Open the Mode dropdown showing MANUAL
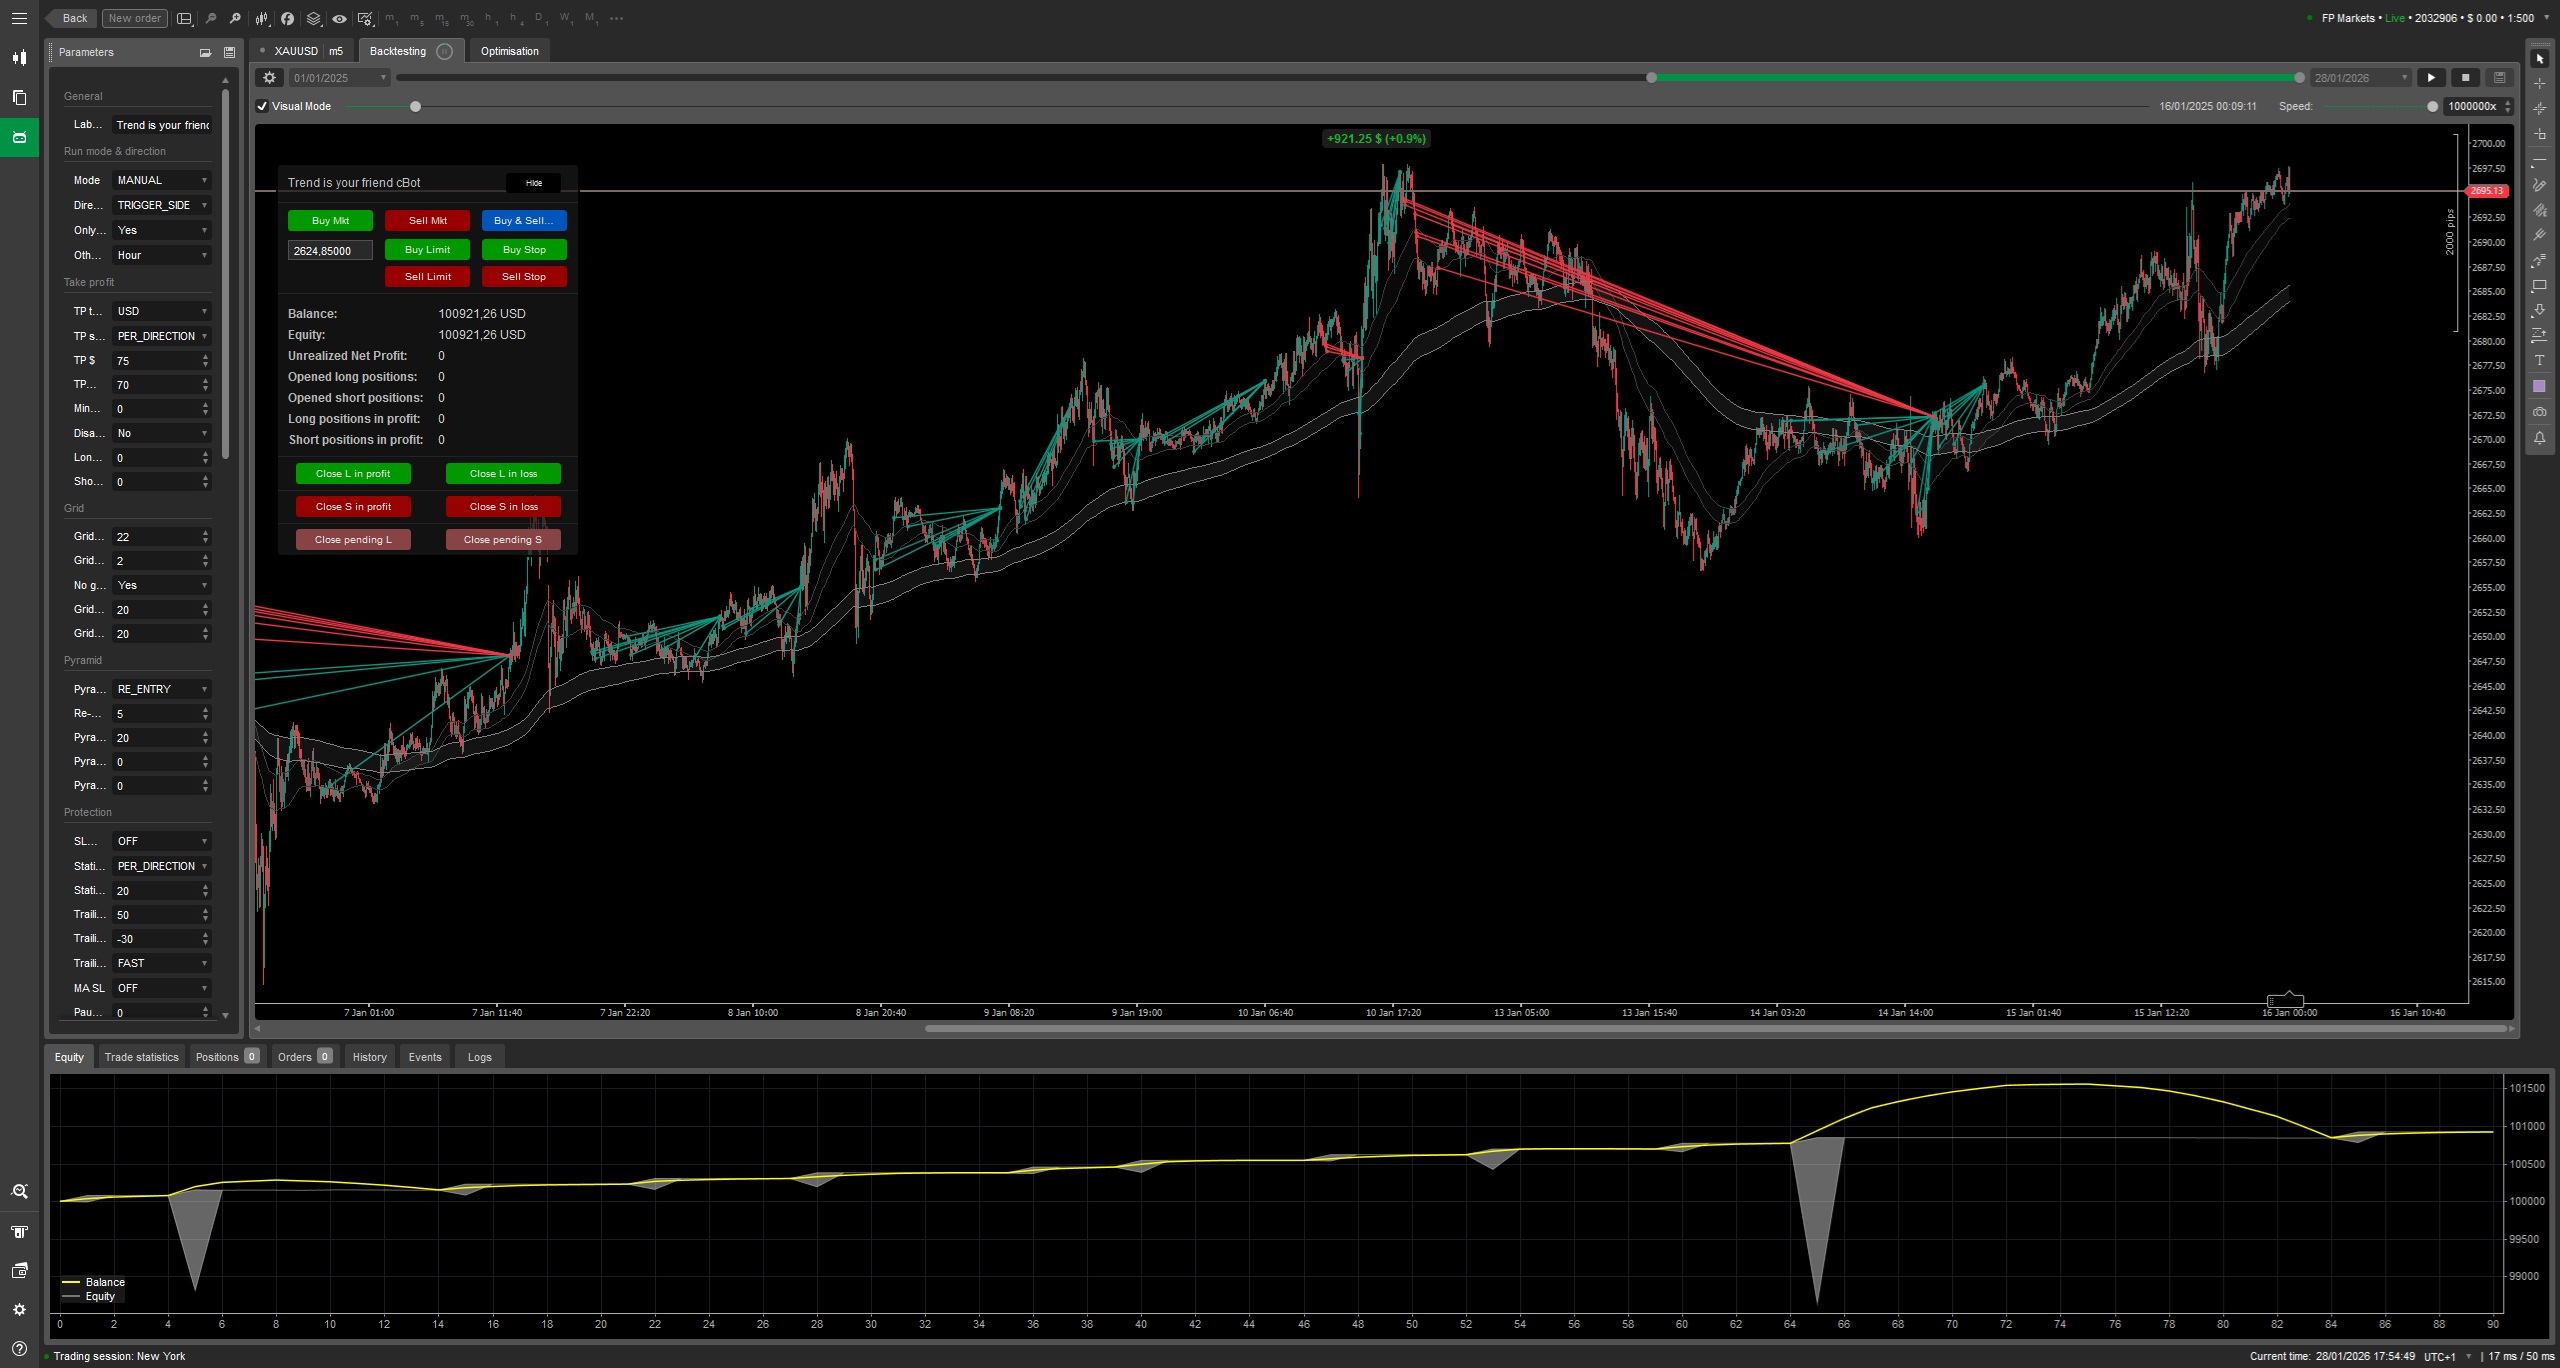The height and width of the screenshot is (1368, 2560). (x=160, y=180)
